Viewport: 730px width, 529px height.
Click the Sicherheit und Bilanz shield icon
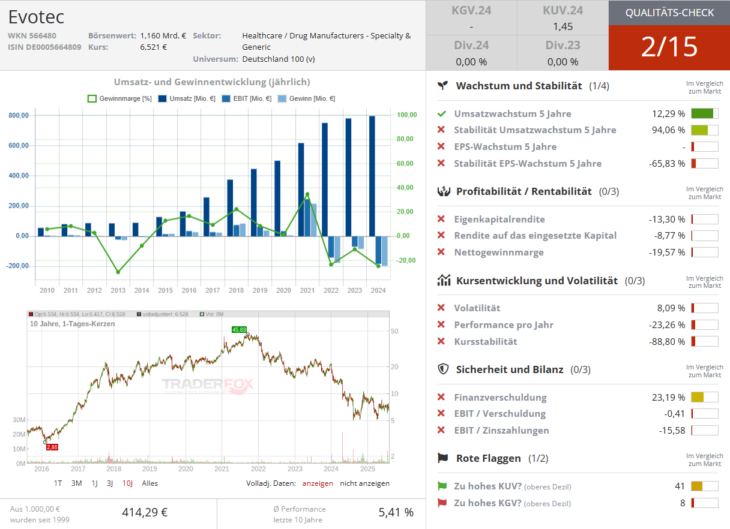coord(443,369)
